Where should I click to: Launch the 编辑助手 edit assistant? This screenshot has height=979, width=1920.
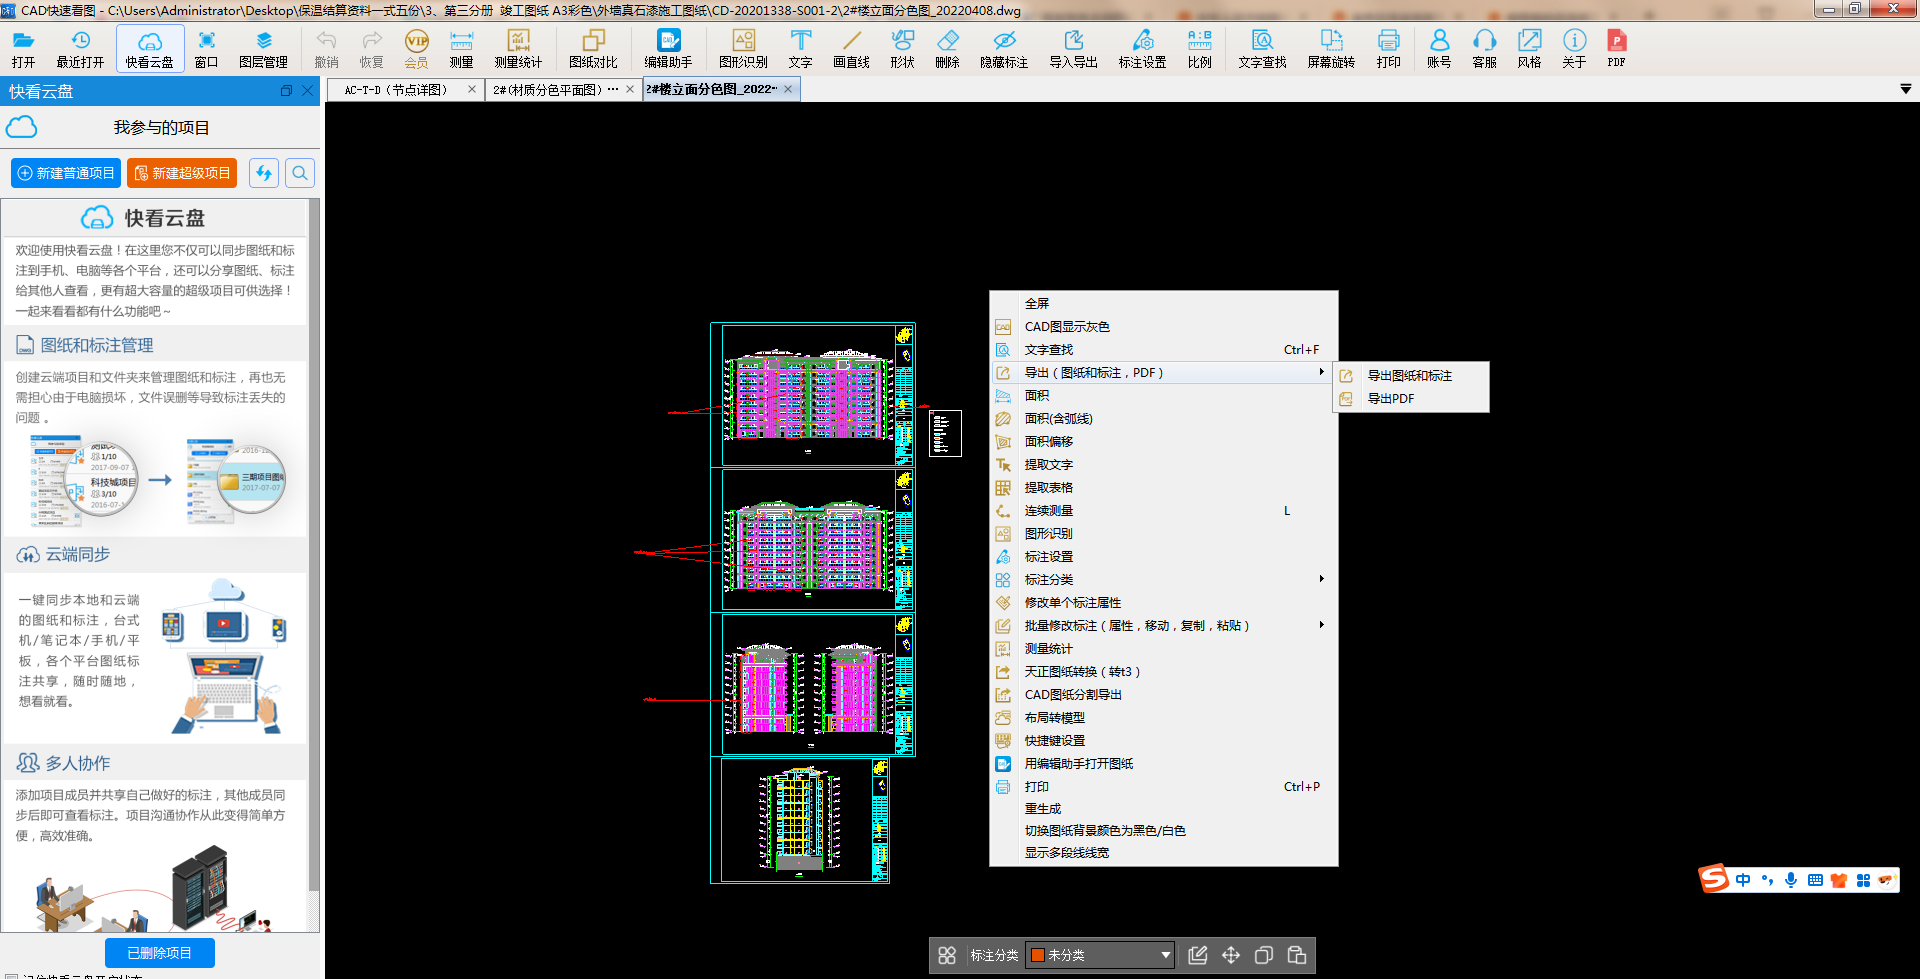click(x=668, y=48)
